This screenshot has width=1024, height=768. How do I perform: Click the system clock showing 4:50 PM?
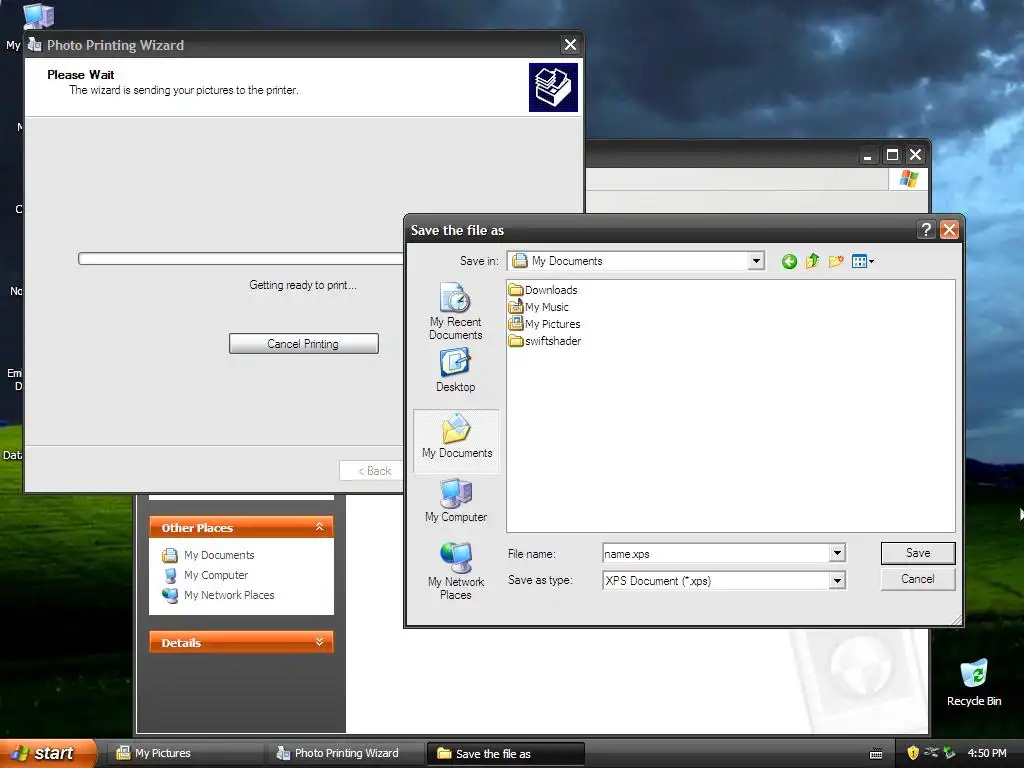(987, 753)
